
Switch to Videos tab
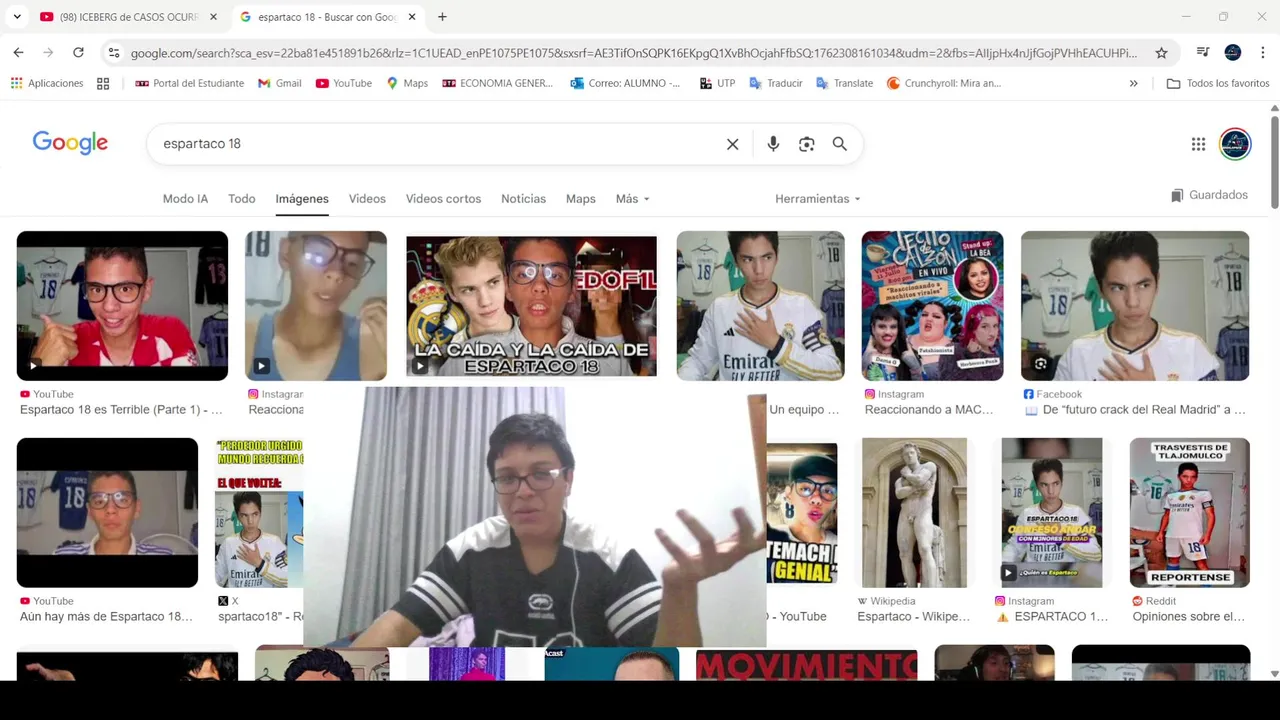(367, 199)
